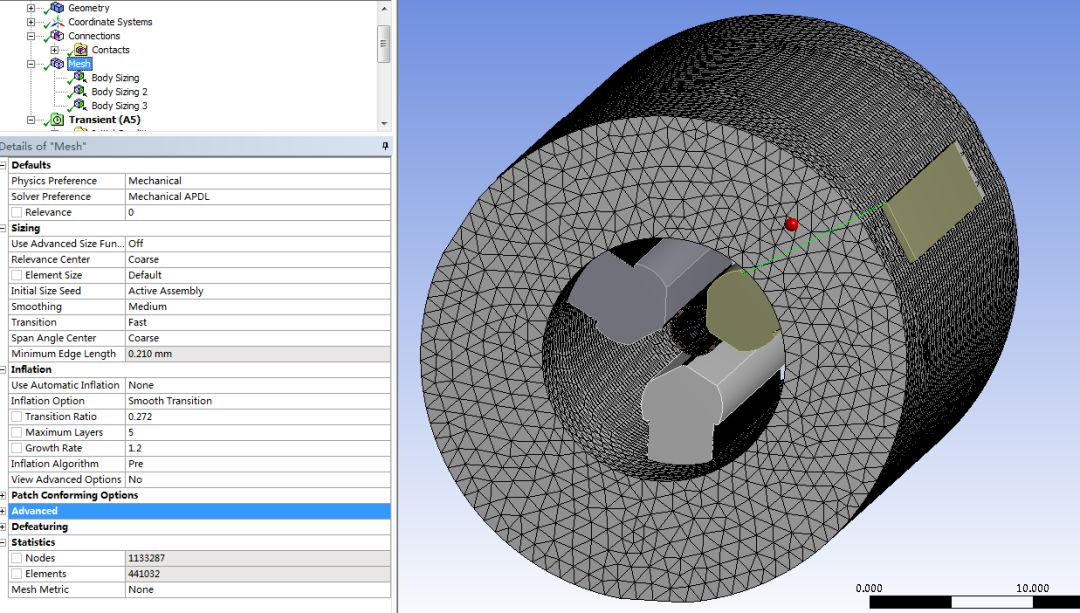The height and width of the screenshot is (613, 1080).
Task: Tick the Growth Rate checkbox
Action: (x=17, y=448)
